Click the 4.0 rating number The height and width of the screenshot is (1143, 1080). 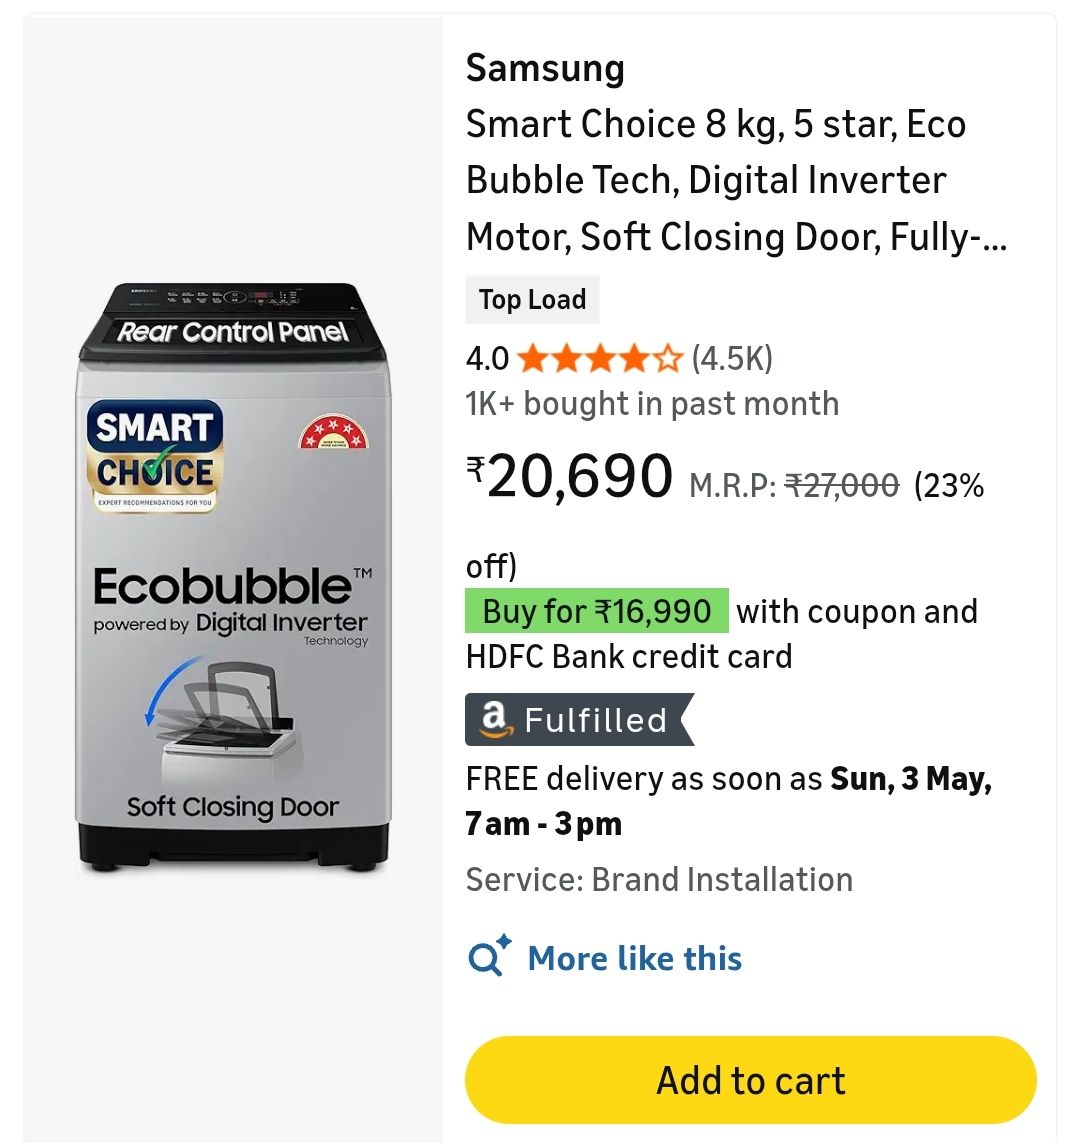click(488, 359)
